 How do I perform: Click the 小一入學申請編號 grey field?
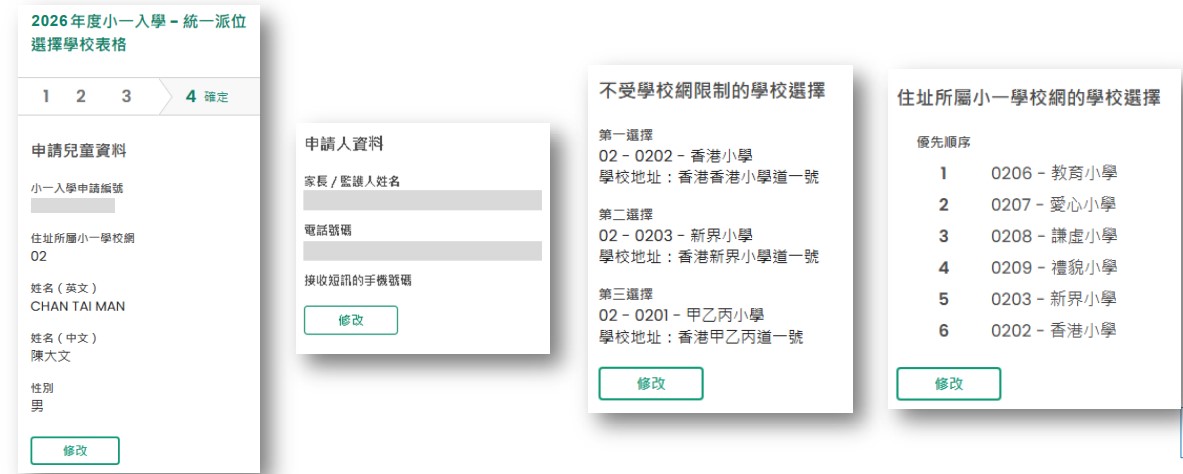click(x=72, y=206)
